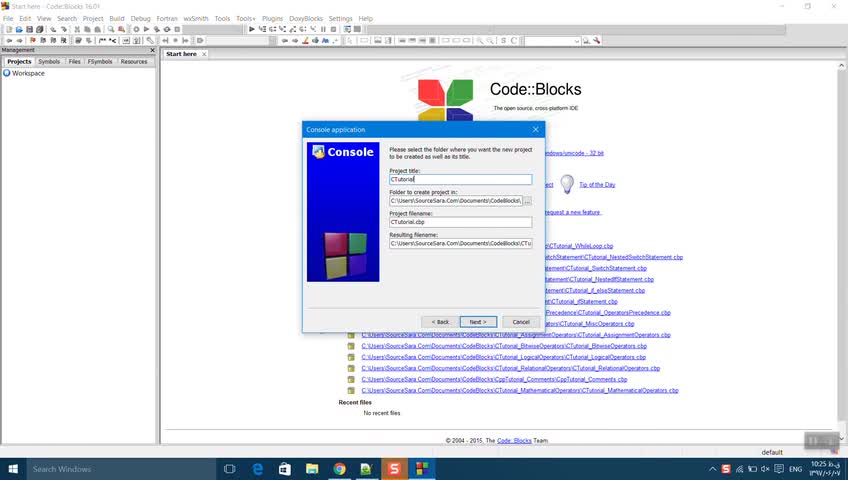Image resolution: width=848 pixels, height=480 pixels.
Task: Switch to the FSymbols tab
Action: point(100,62)
